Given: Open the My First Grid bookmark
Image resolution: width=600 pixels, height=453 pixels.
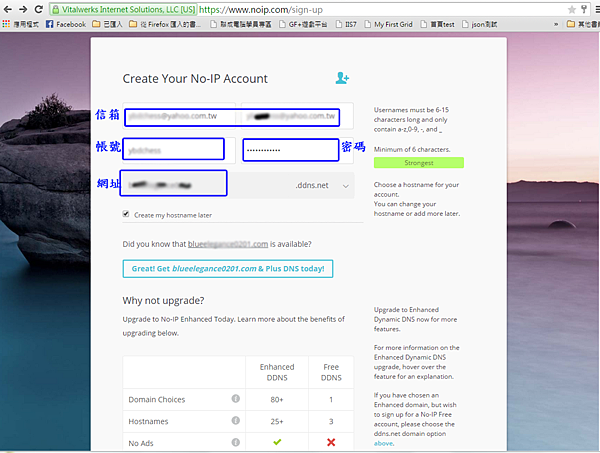Looking at the screenshot, I should (x=388, y=24).
